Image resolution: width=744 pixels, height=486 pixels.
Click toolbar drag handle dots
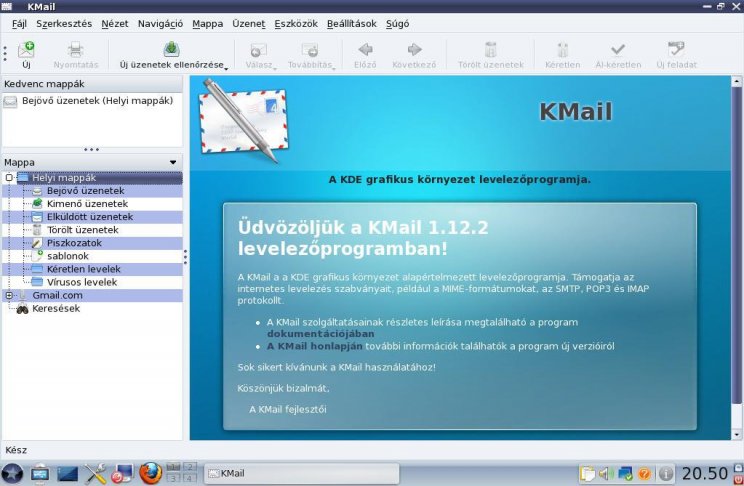[5, 54]
